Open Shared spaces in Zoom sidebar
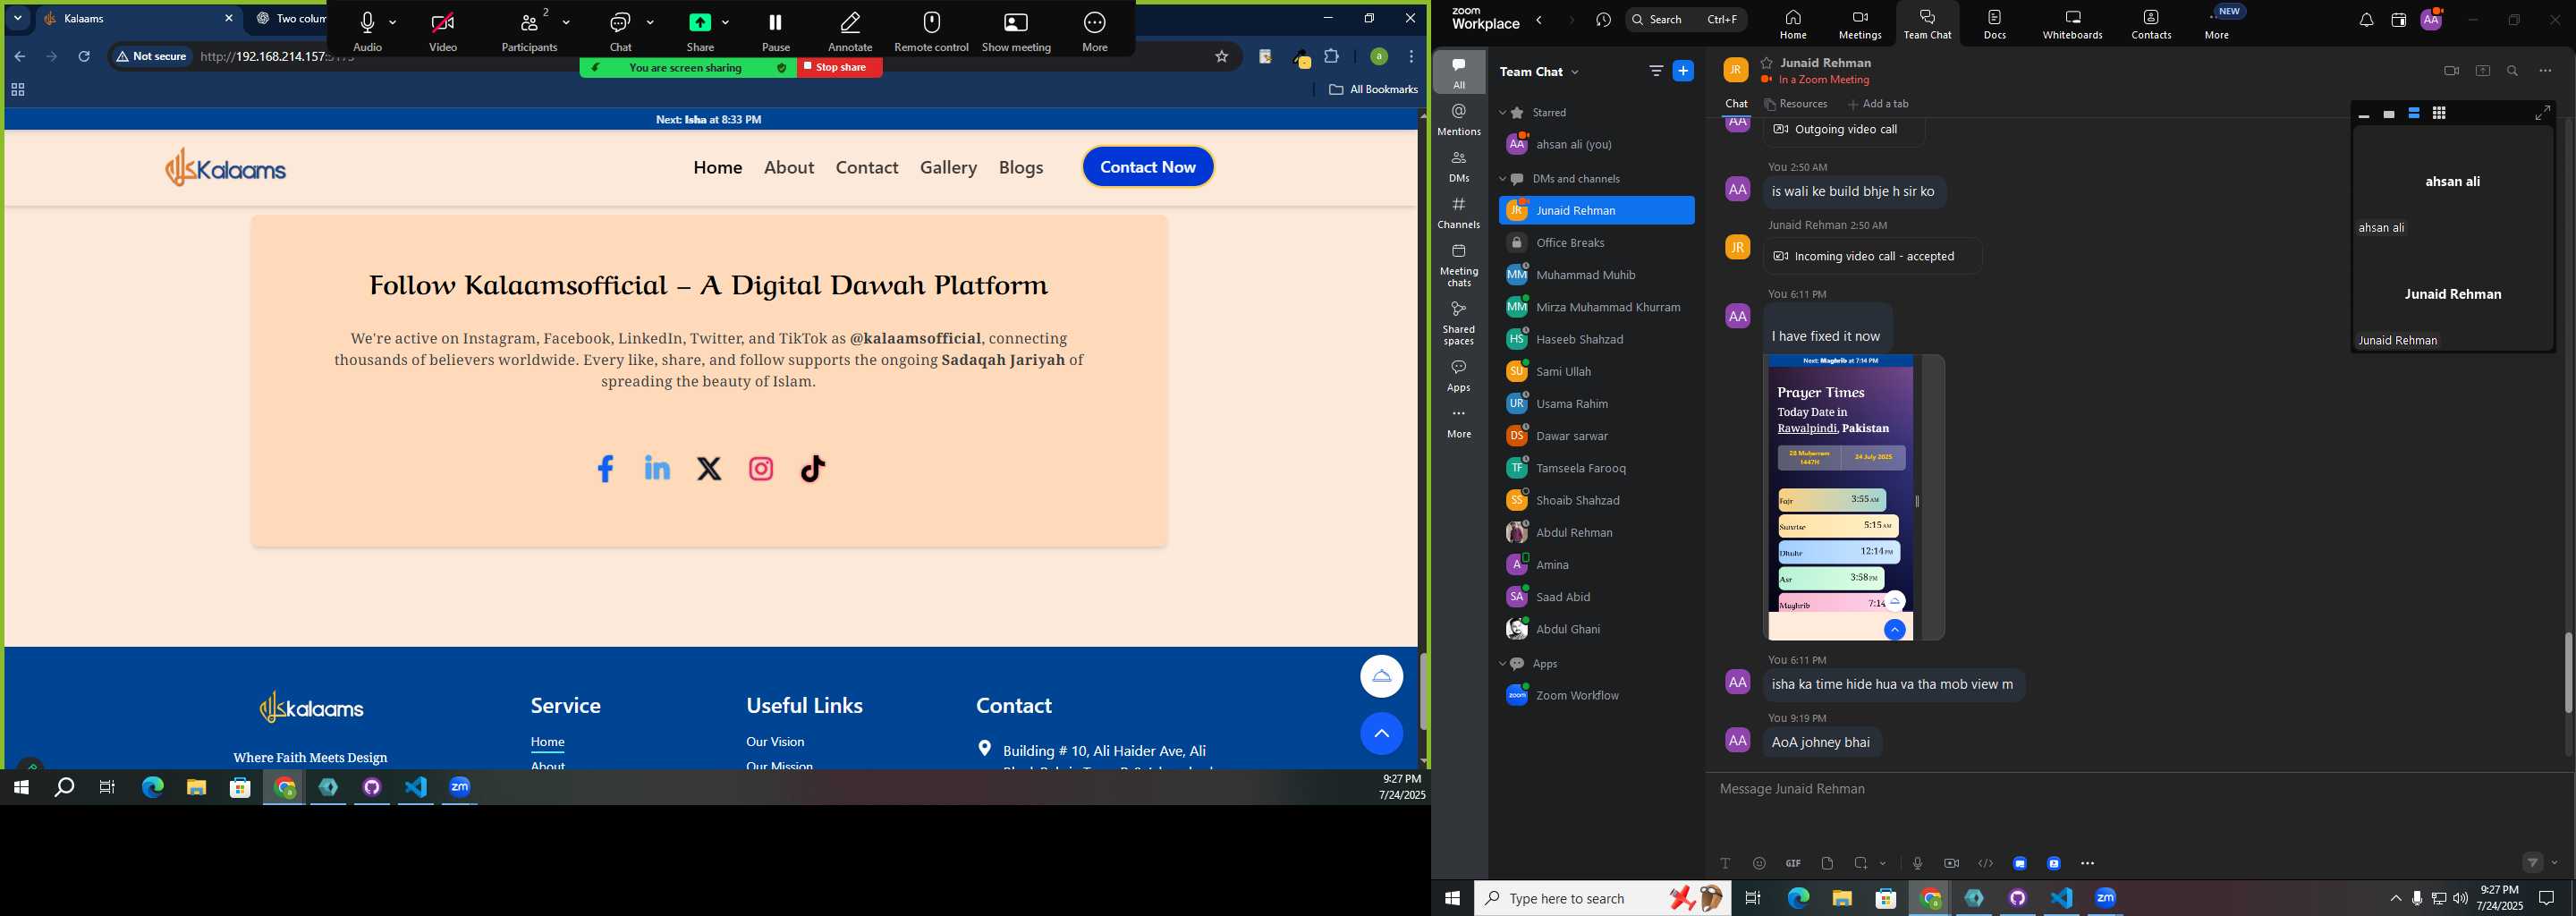The width and height of the screenshot is (2576, 916). [x=1459, y=323]
